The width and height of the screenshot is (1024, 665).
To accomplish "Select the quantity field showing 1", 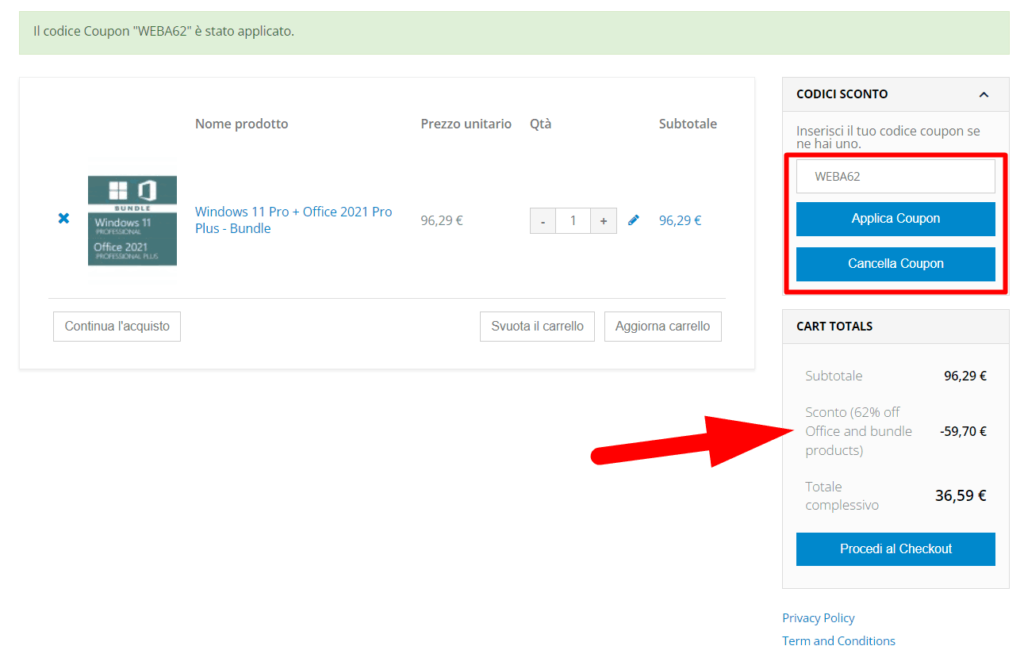I will click(573, 221).
